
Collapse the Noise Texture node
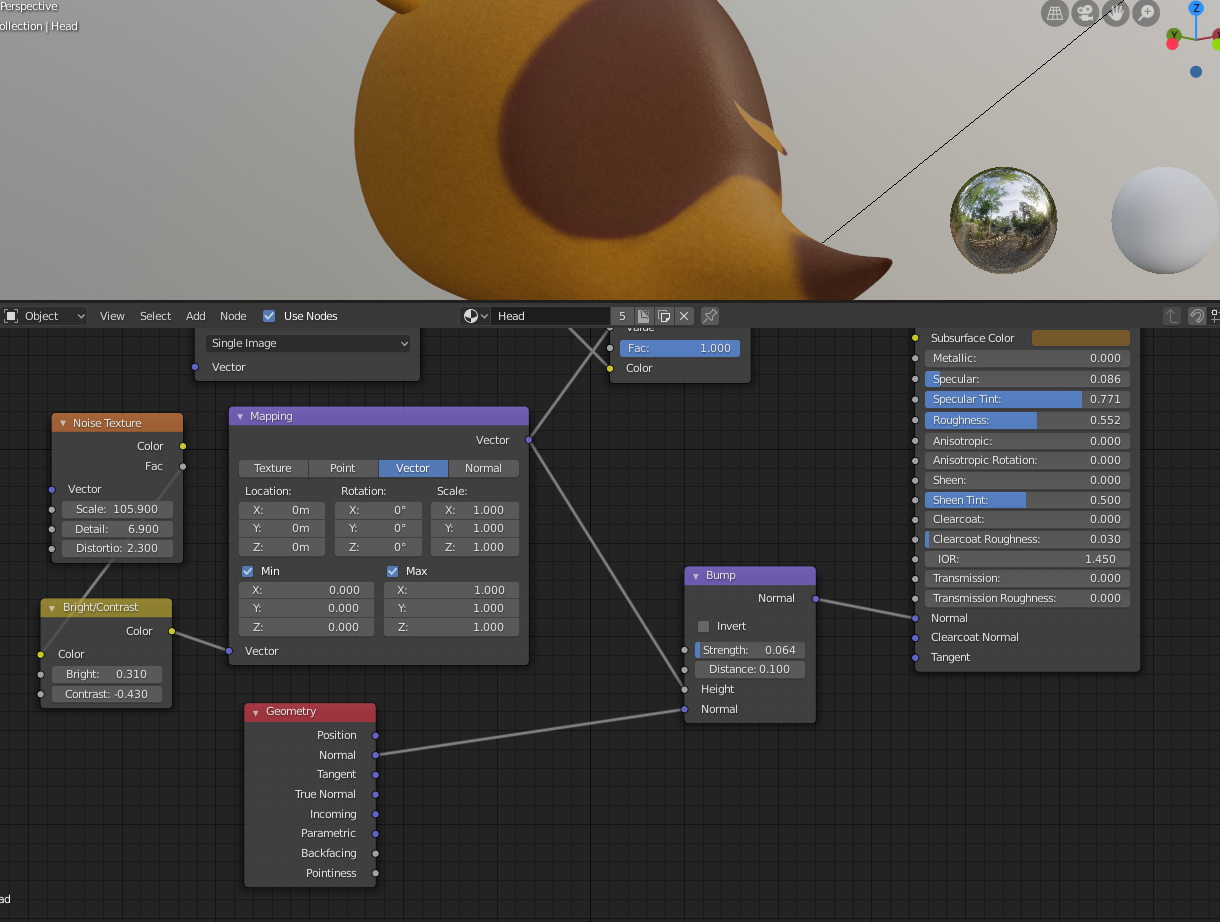[x=62, y=423]
